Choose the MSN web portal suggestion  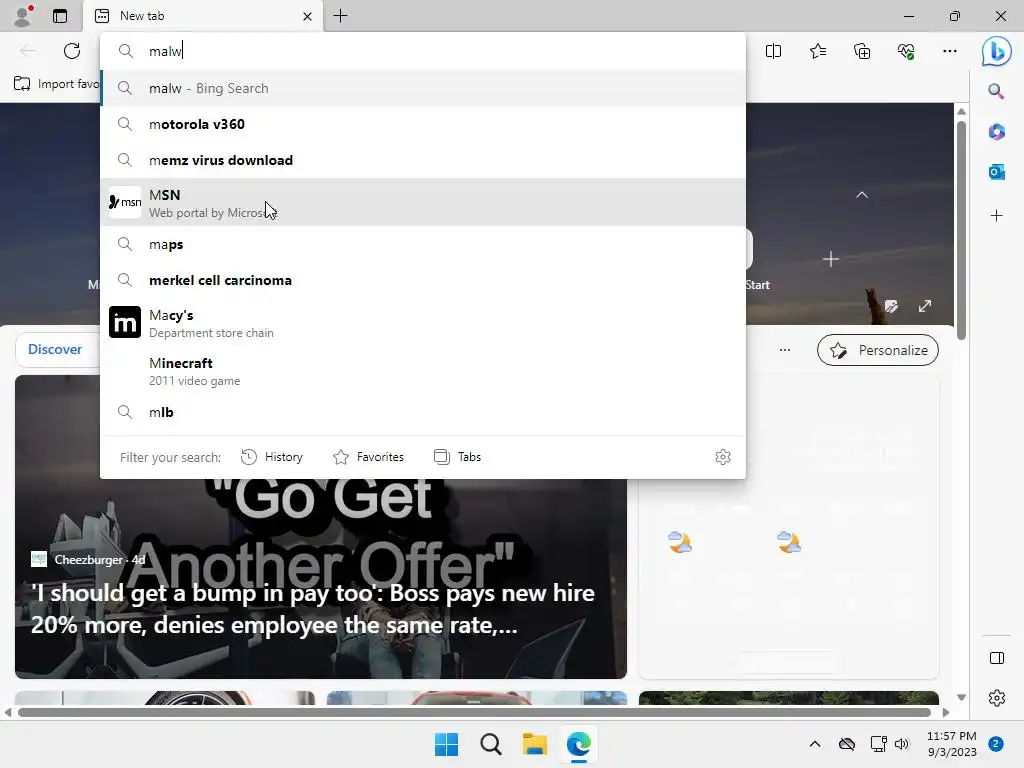tap(423, 202)
